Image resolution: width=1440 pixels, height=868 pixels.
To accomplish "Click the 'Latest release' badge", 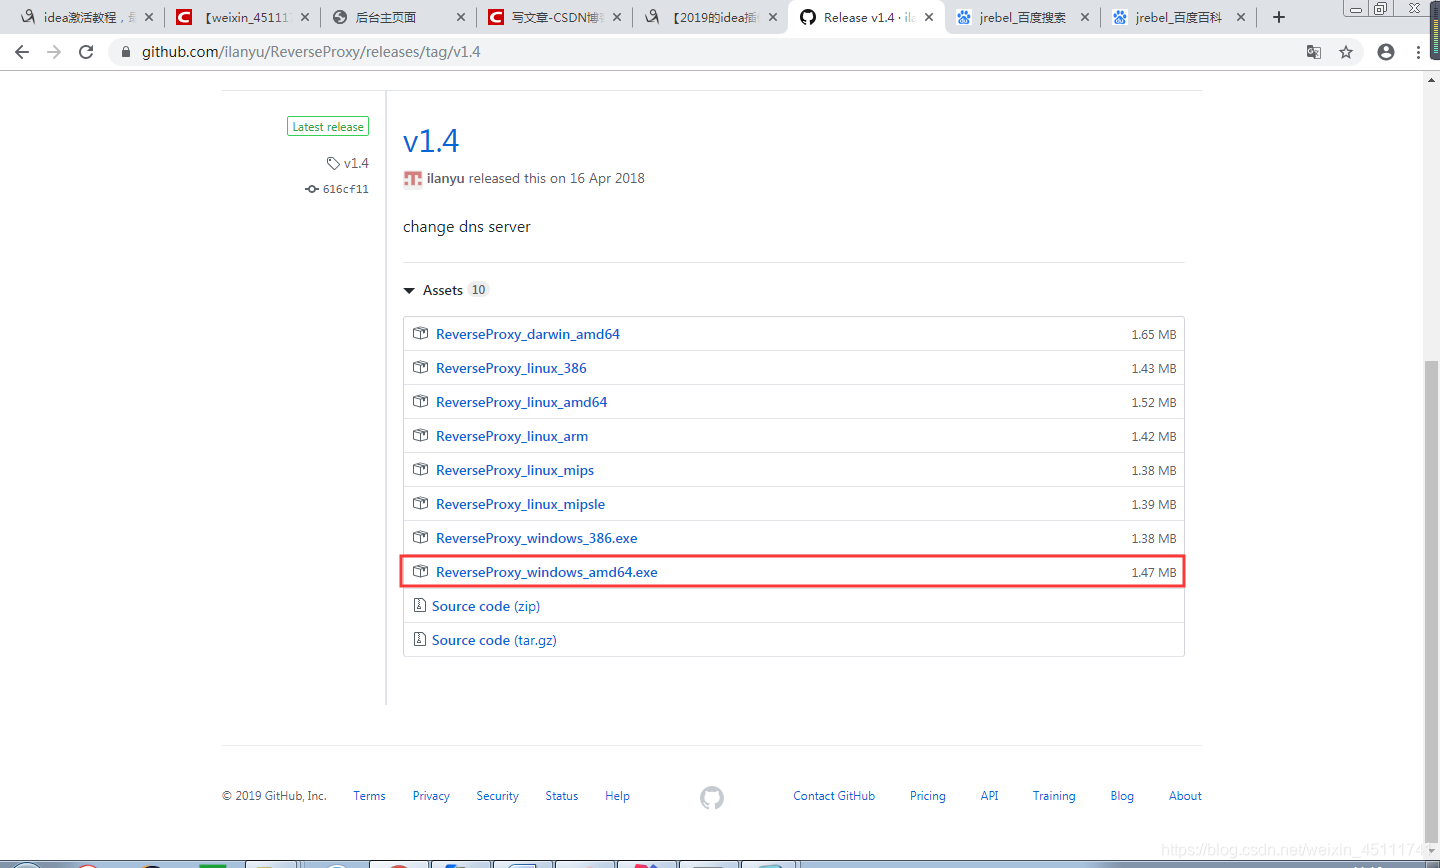I will (x=328, y=127).
